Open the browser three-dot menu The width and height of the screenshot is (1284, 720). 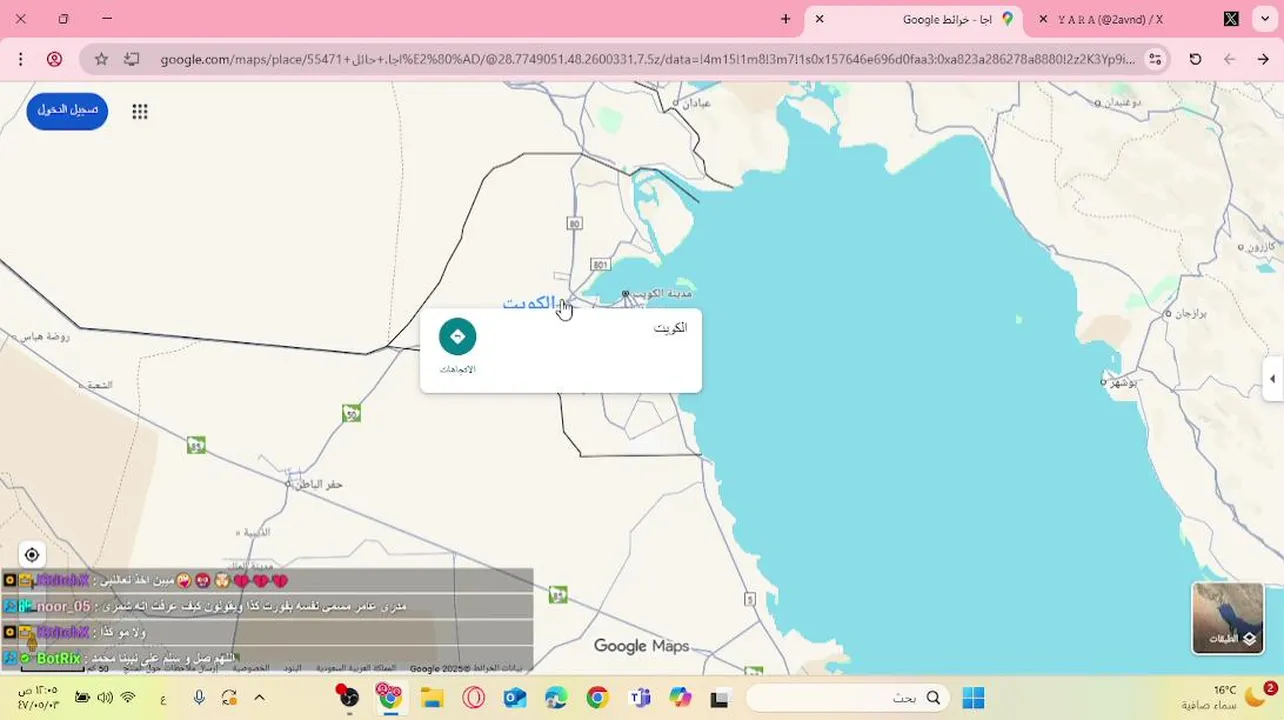click(x=20, y=59)
